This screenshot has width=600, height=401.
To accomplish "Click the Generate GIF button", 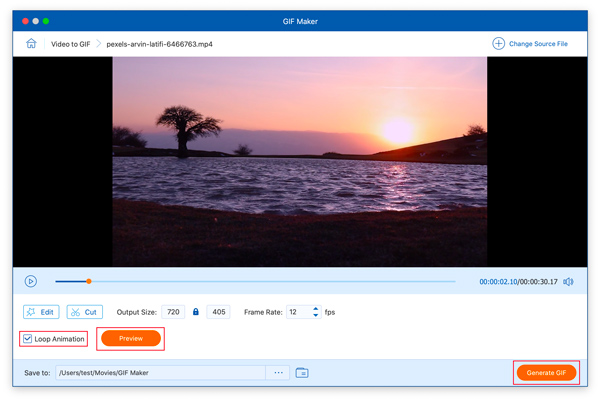I will click(x=546, y=372).
